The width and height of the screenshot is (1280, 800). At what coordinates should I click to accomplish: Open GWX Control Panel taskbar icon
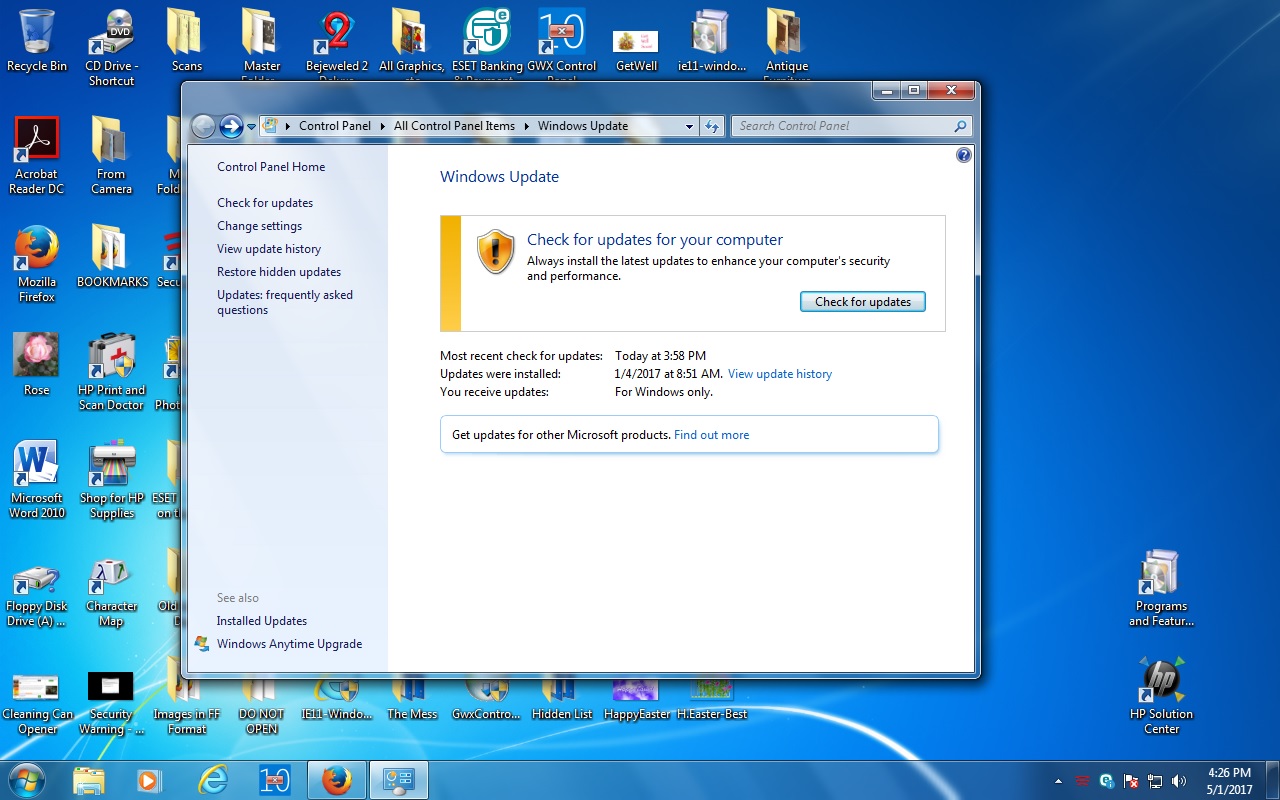point(275,780)
